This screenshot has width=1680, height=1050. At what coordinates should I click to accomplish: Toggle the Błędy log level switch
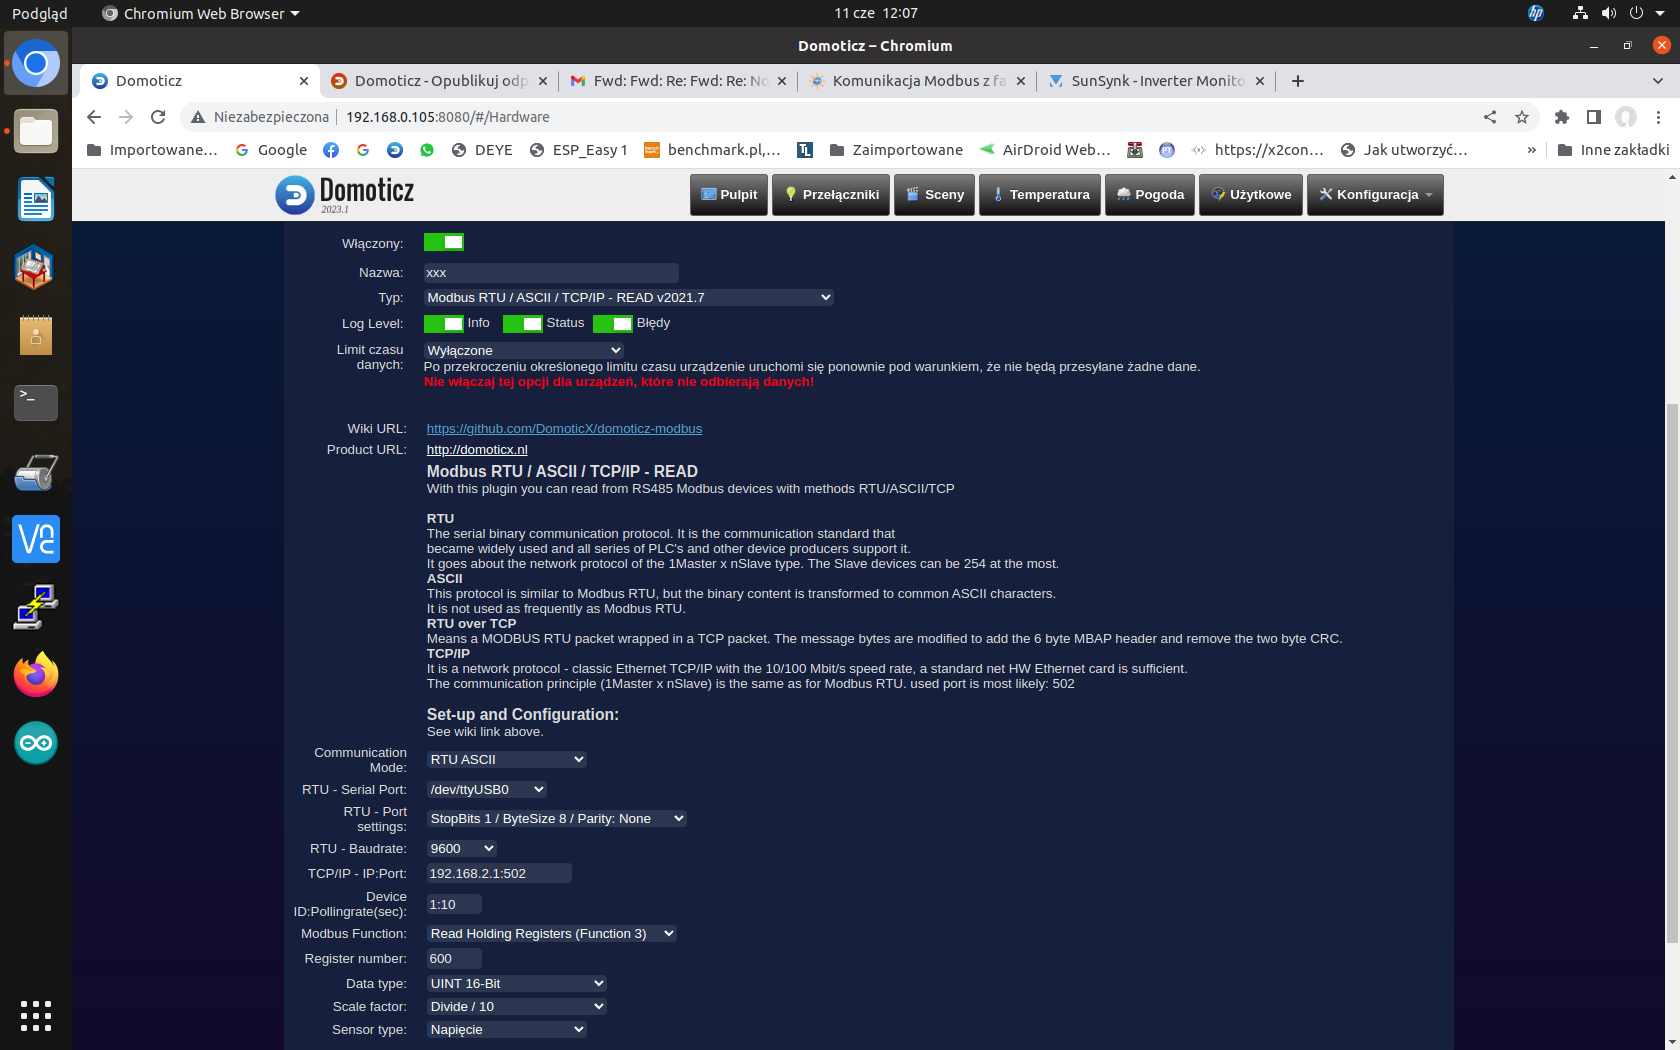coord(612,323)
